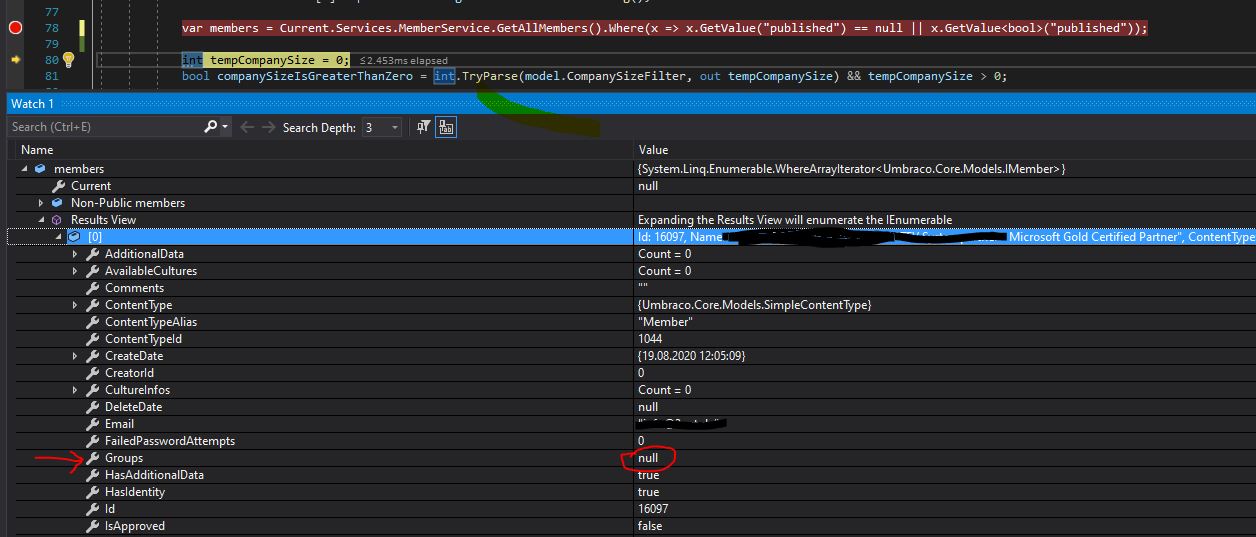Viewport: 1256px width, 537px height.
Task: Collapse the [0] result item
Action: coord(59,237)
